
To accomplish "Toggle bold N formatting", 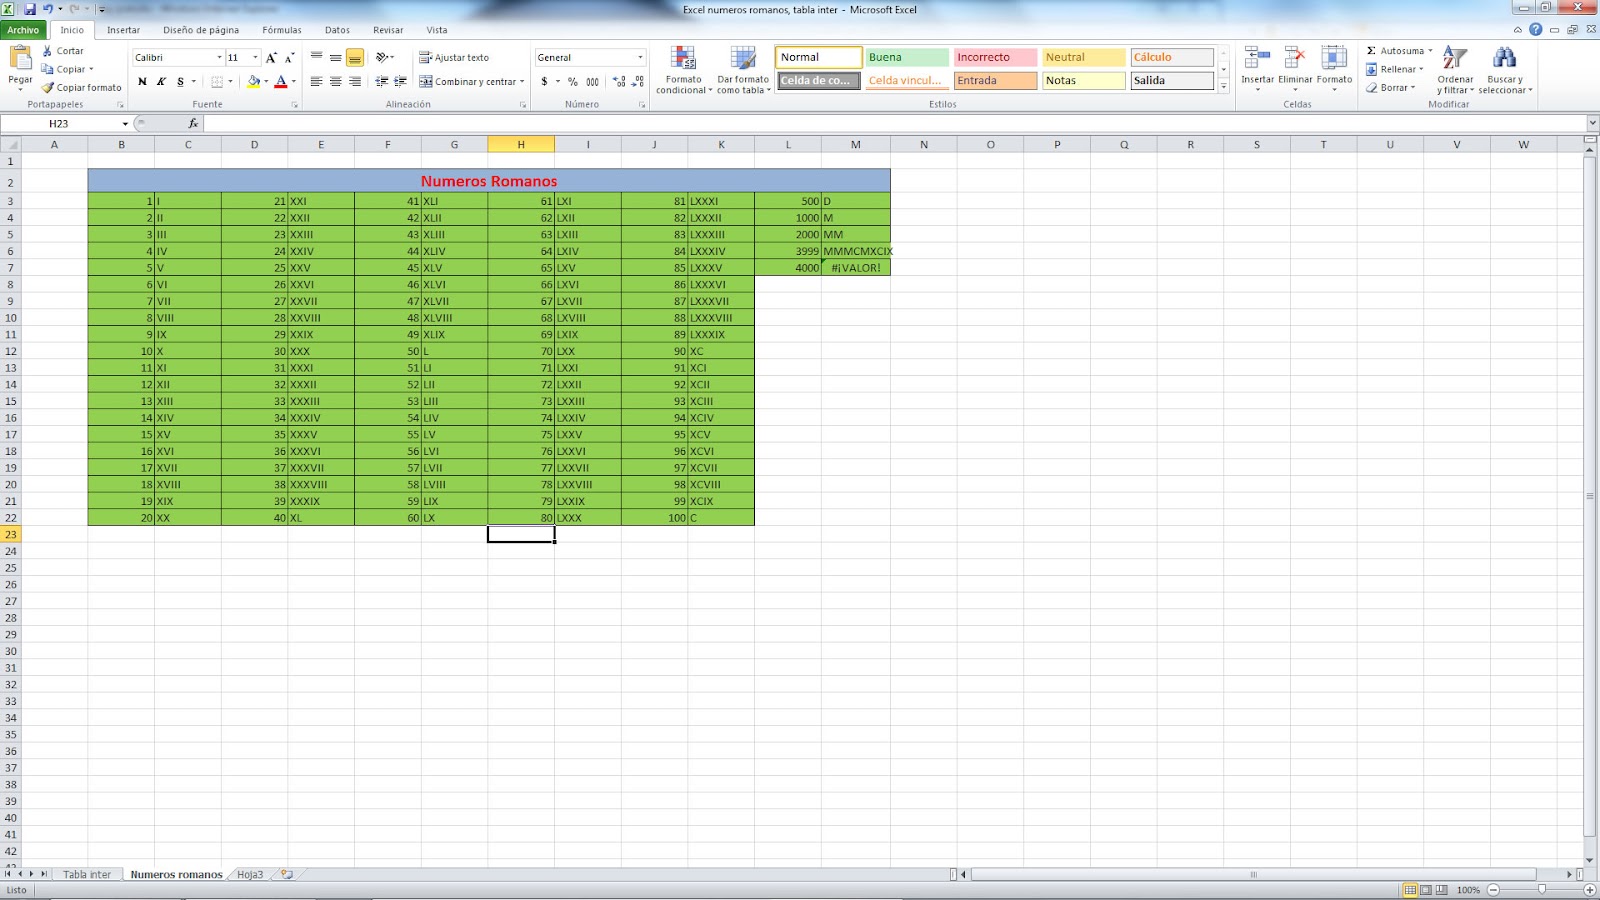I will [142, 82].
